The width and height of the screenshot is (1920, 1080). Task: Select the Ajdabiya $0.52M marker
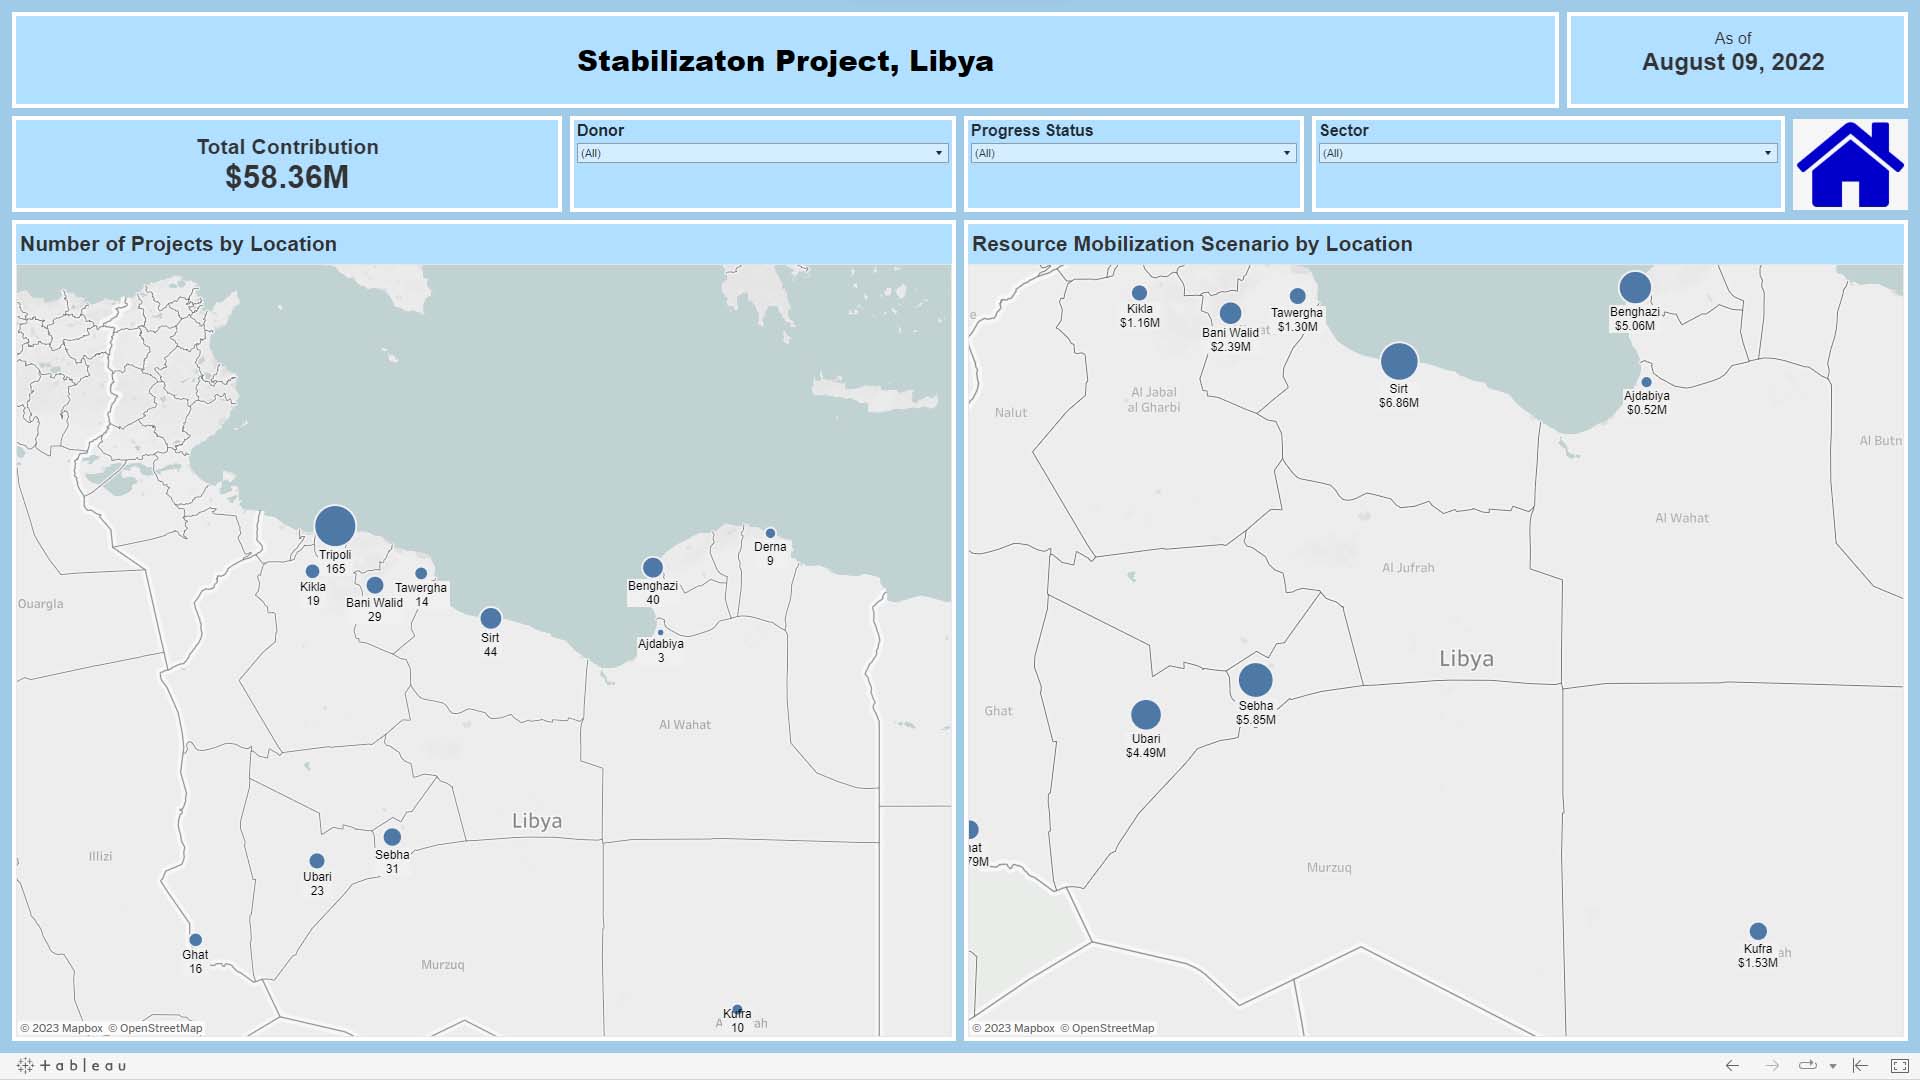tap(1646, 382)
